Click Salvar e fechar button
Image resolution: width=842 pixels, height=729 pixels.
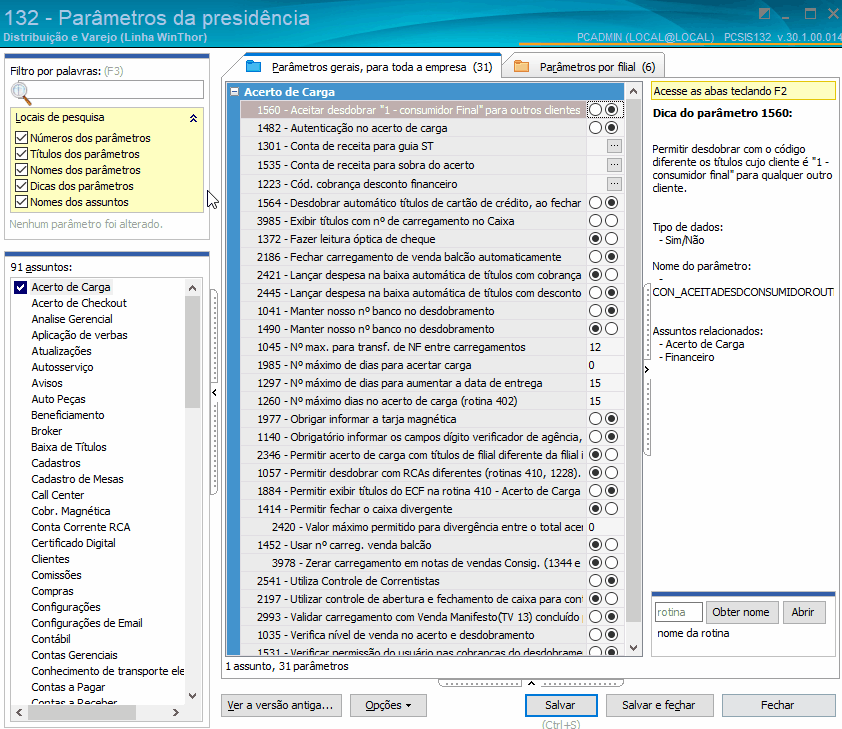(659, 705)
